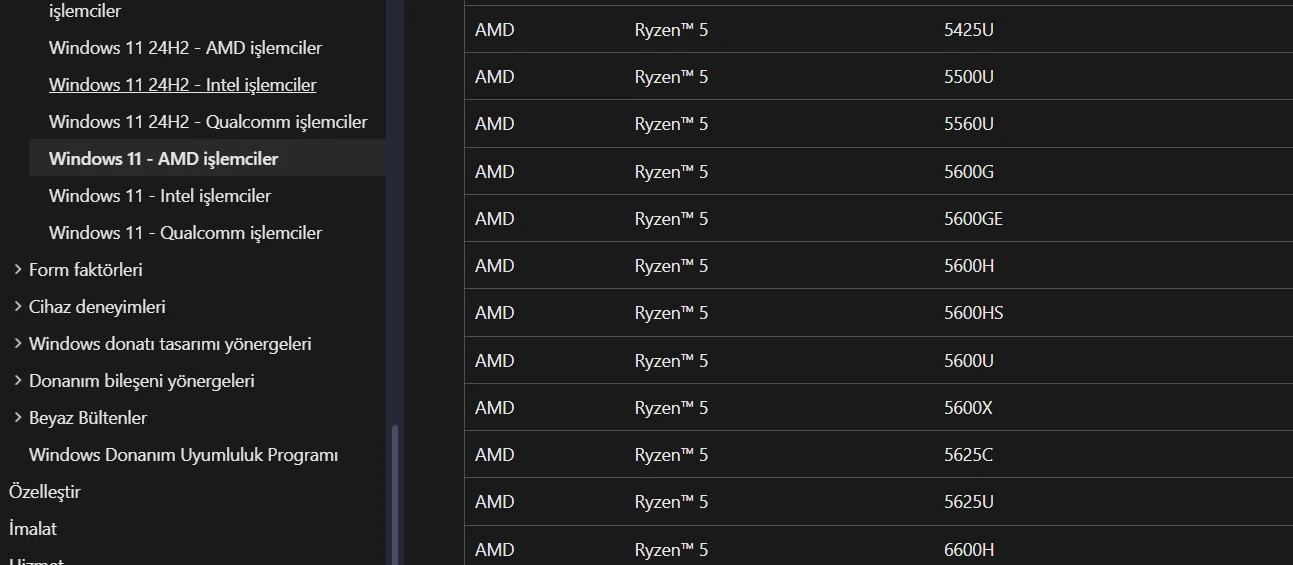Click model cell 5600H

point(969,266)
